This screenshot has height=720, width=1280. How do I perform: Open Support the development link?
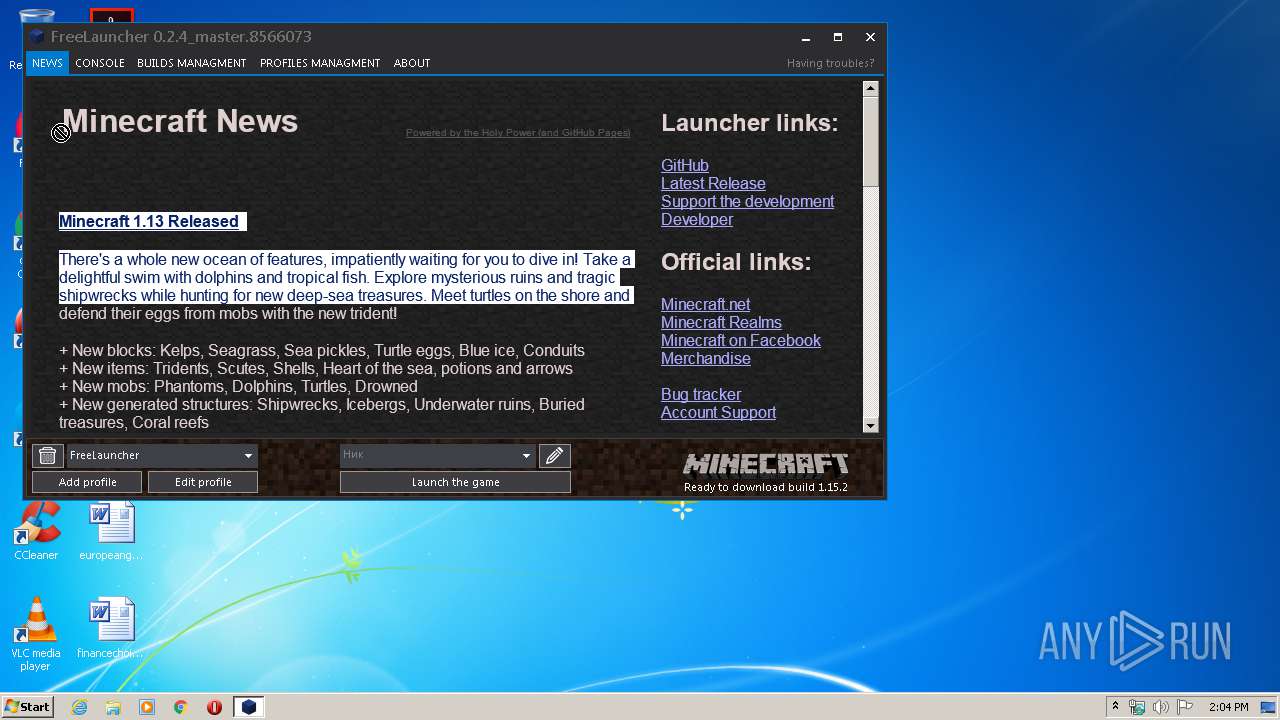pyautogui.click(x=747, y=202)
